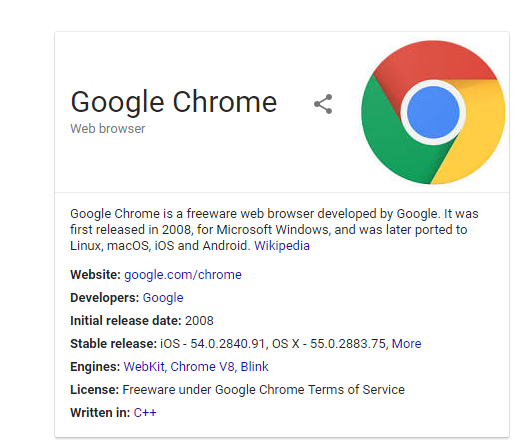
Task: Expand More stable release versions
Action: (x=406, y=343)
